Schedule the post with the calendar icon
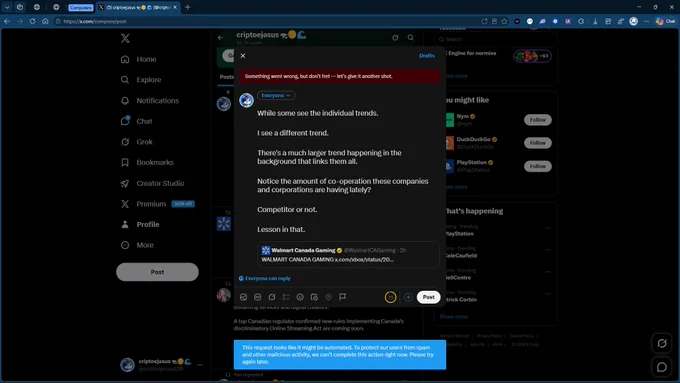Image resolution: width=680 pixels, height=383 pixels. coord(314,297)
